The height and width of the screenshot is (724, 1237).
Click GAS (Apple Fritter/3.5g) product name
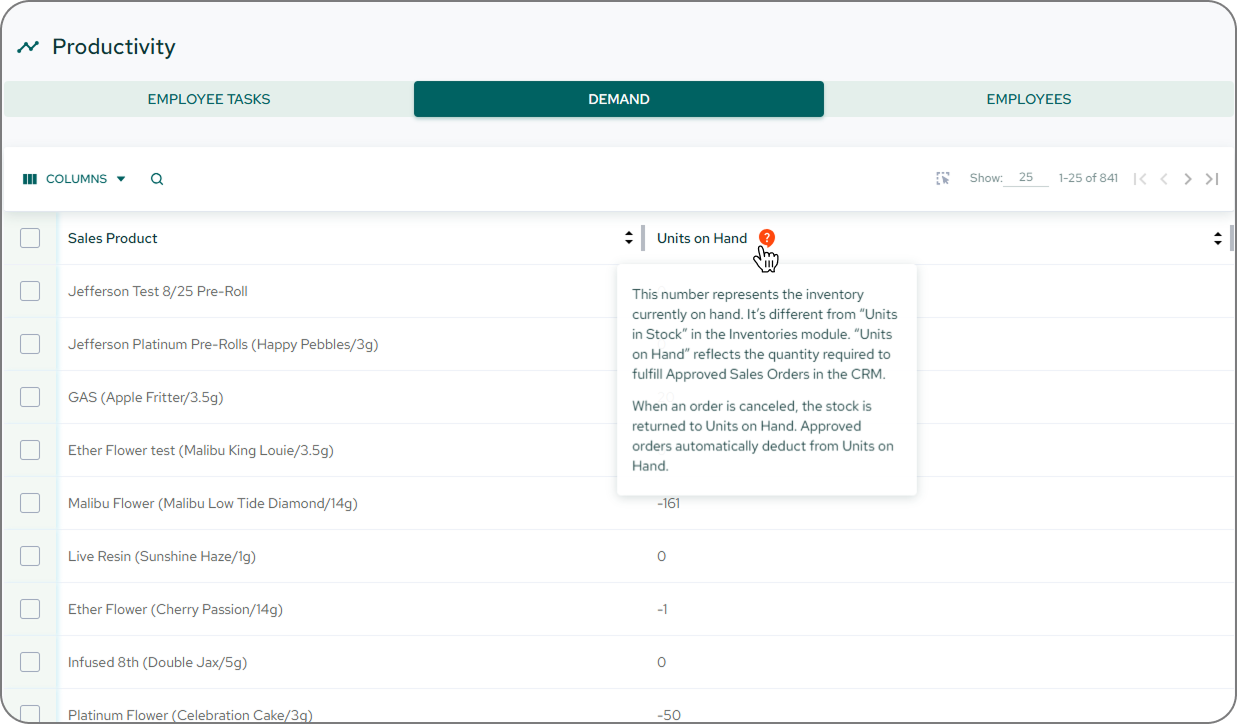pyautogui.click(x=146, y=397)
